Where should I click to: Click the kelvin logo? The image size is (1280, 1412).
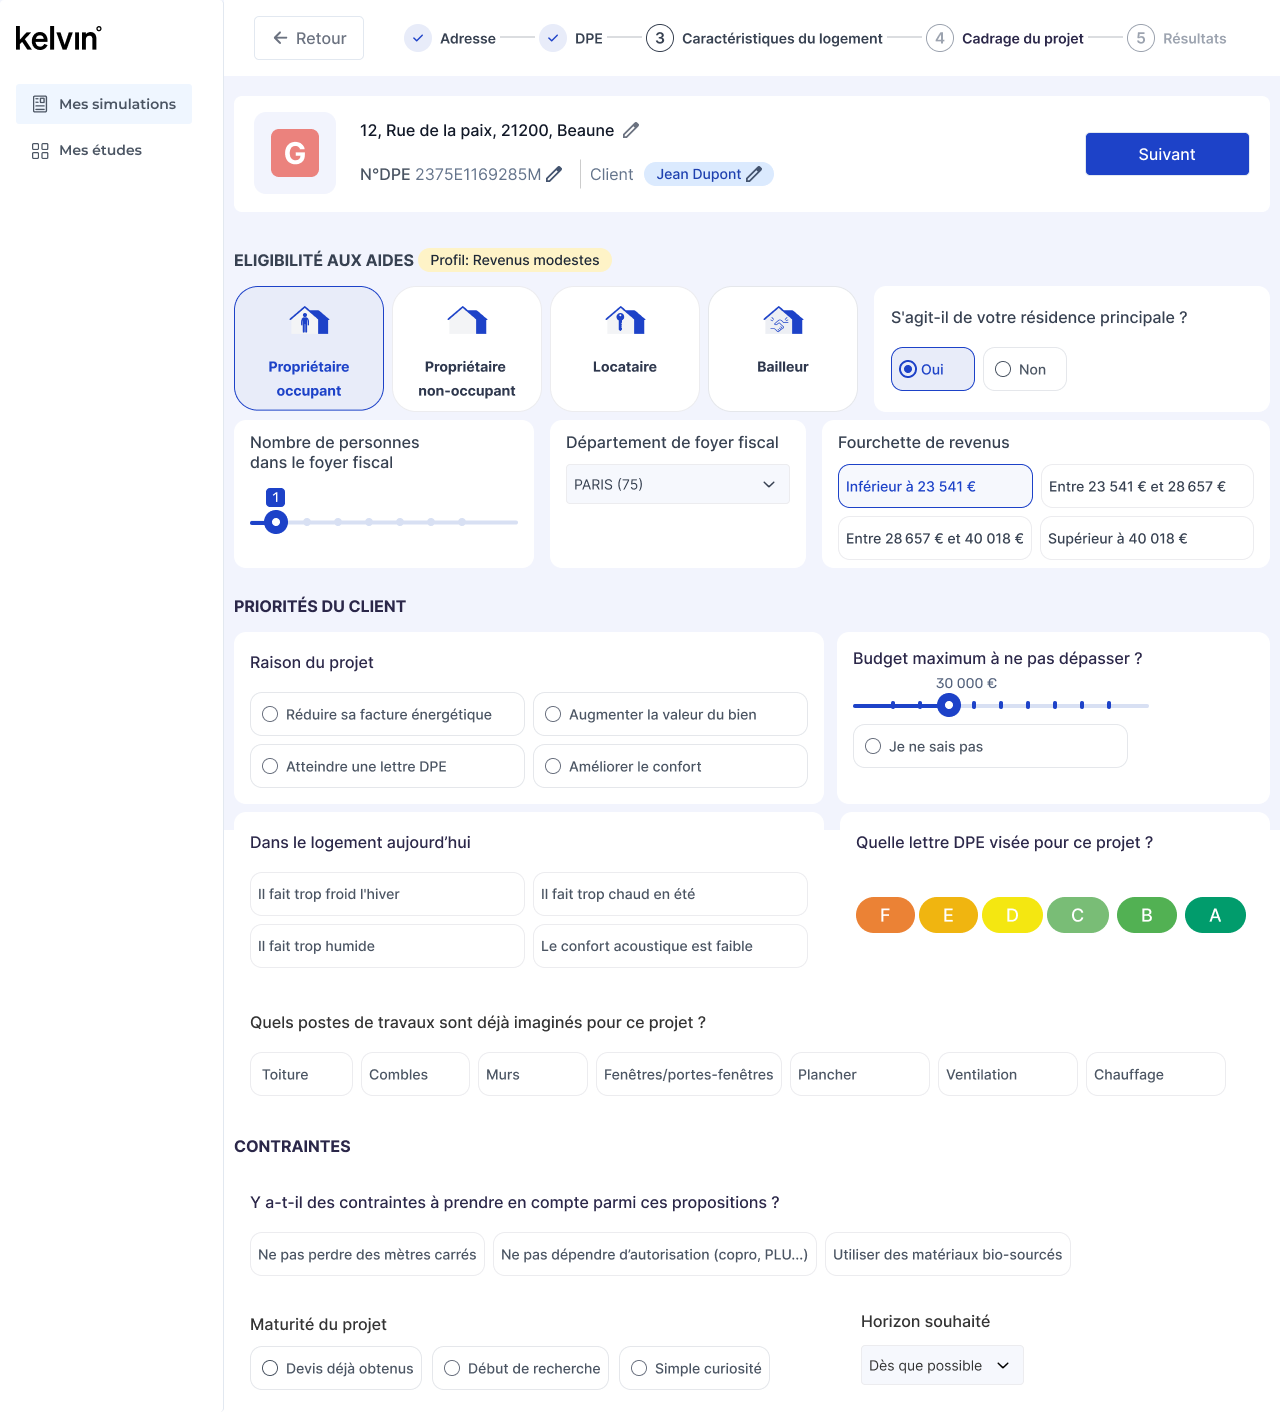58,38
